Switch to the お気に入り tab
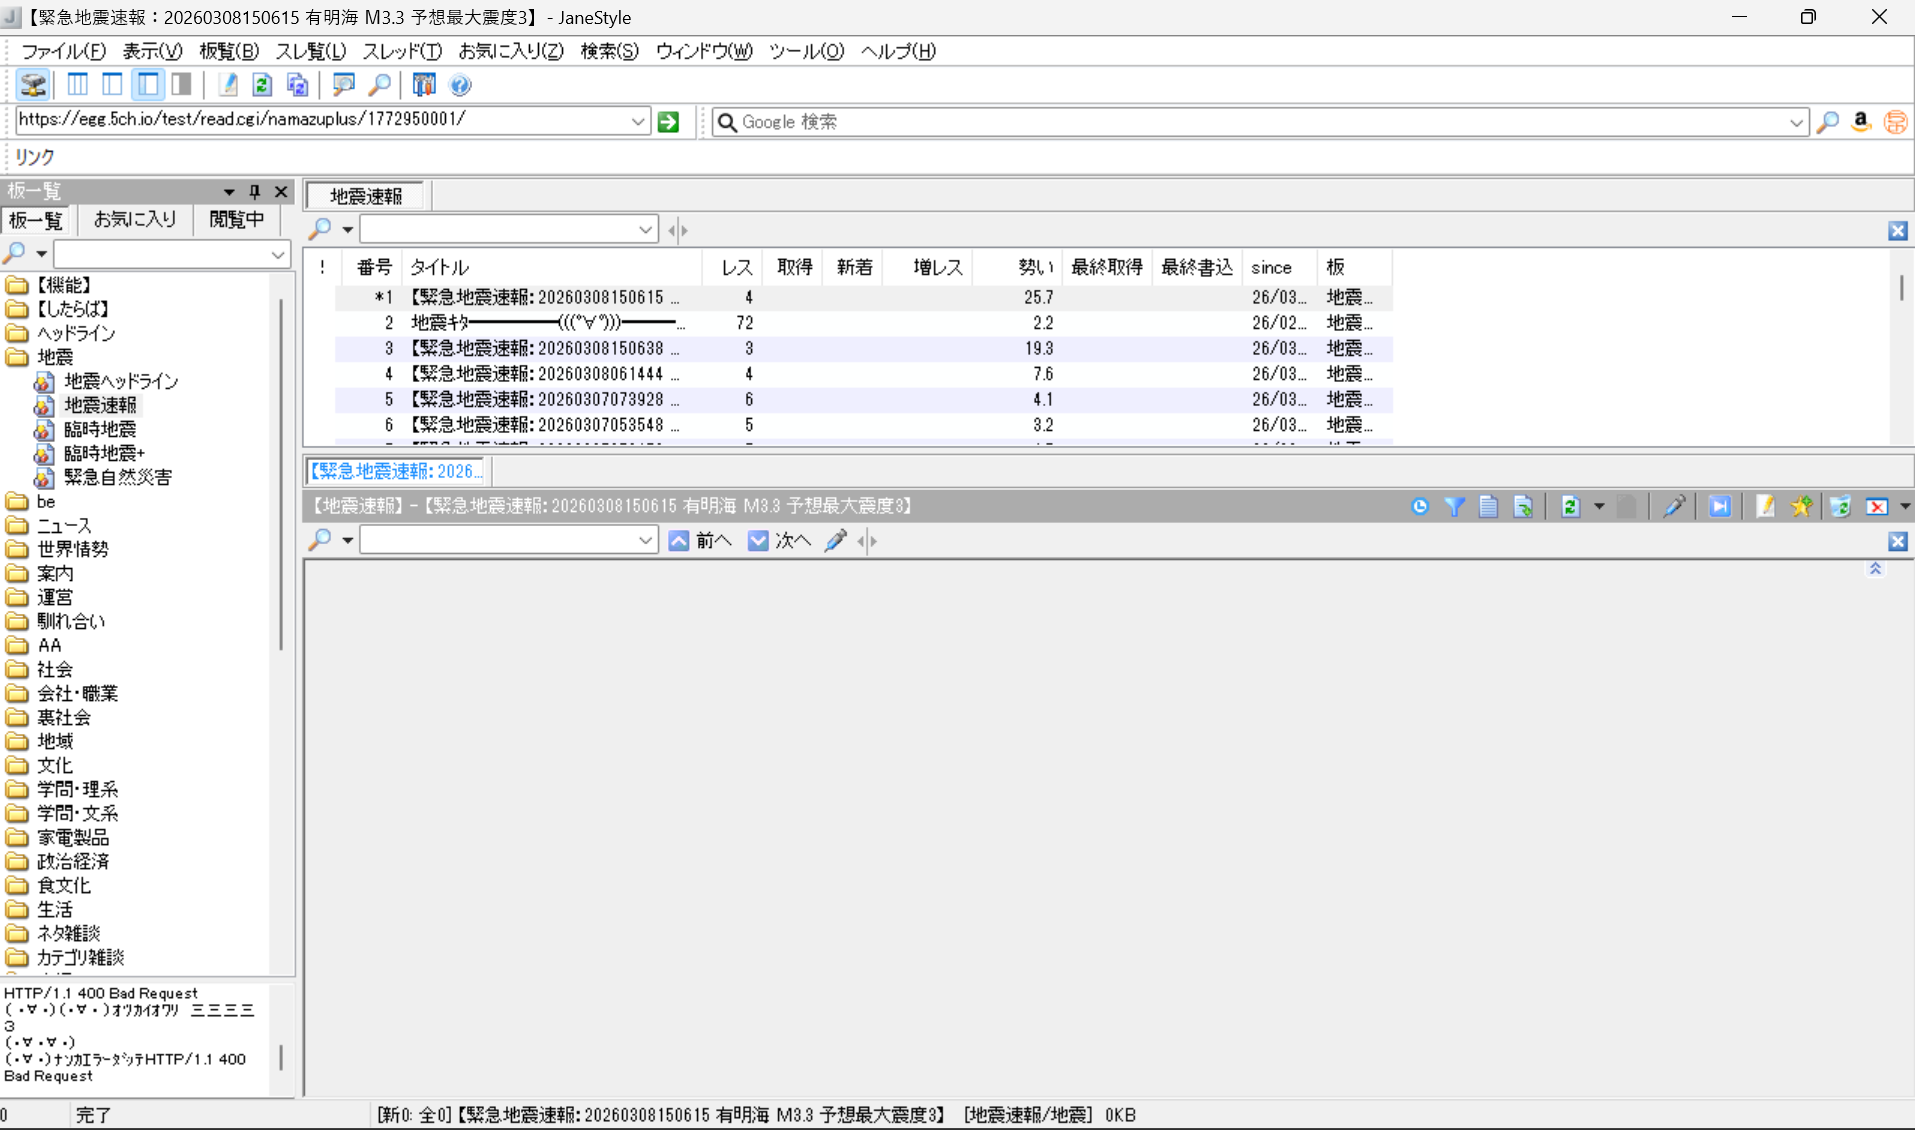Image resolution: width=1915 pixels, height=1130 pixels. click(134, 220)
